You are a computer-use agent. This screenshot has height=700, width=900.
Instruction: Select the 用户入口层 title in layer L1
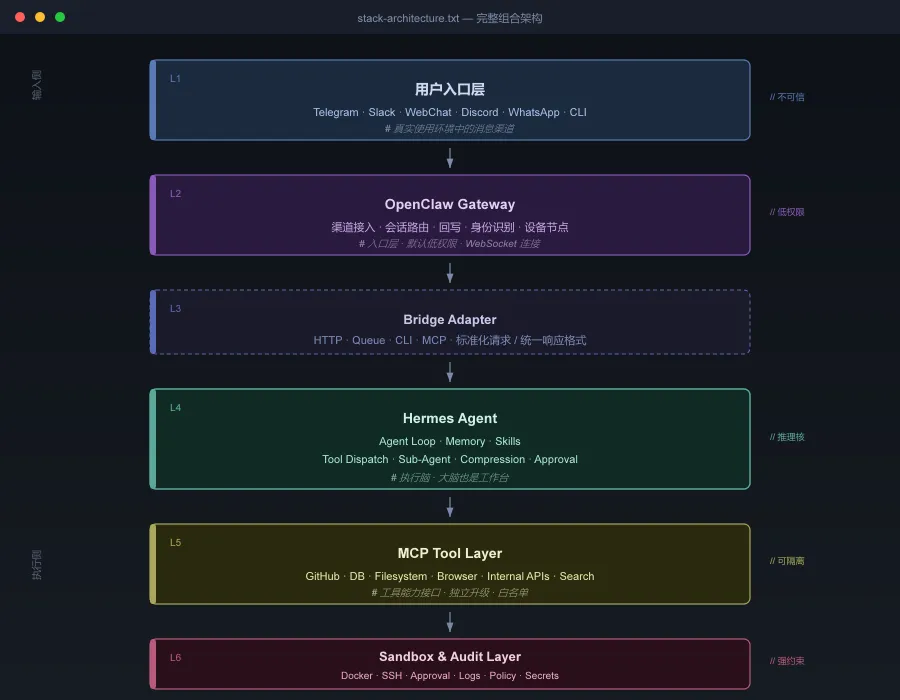coord(450,90)
